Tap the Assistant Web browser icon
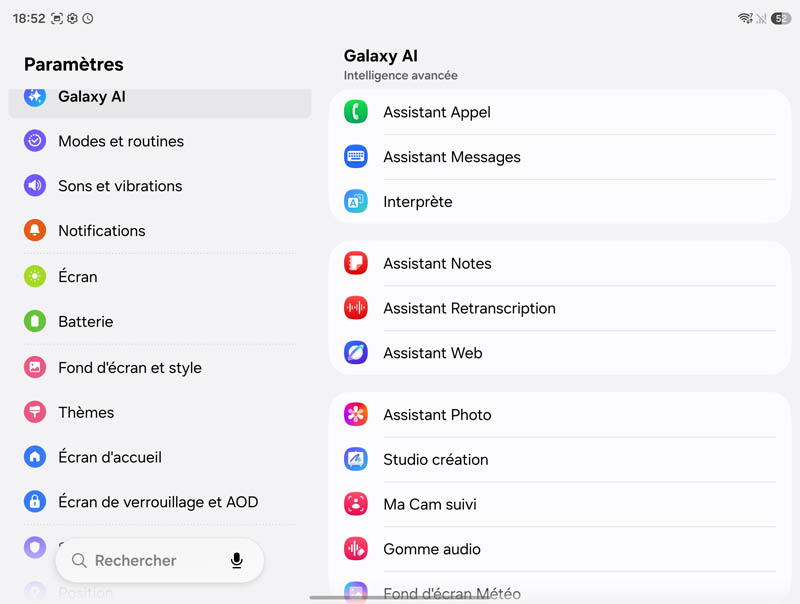The image size is (800, 604). tap(356, 353)
